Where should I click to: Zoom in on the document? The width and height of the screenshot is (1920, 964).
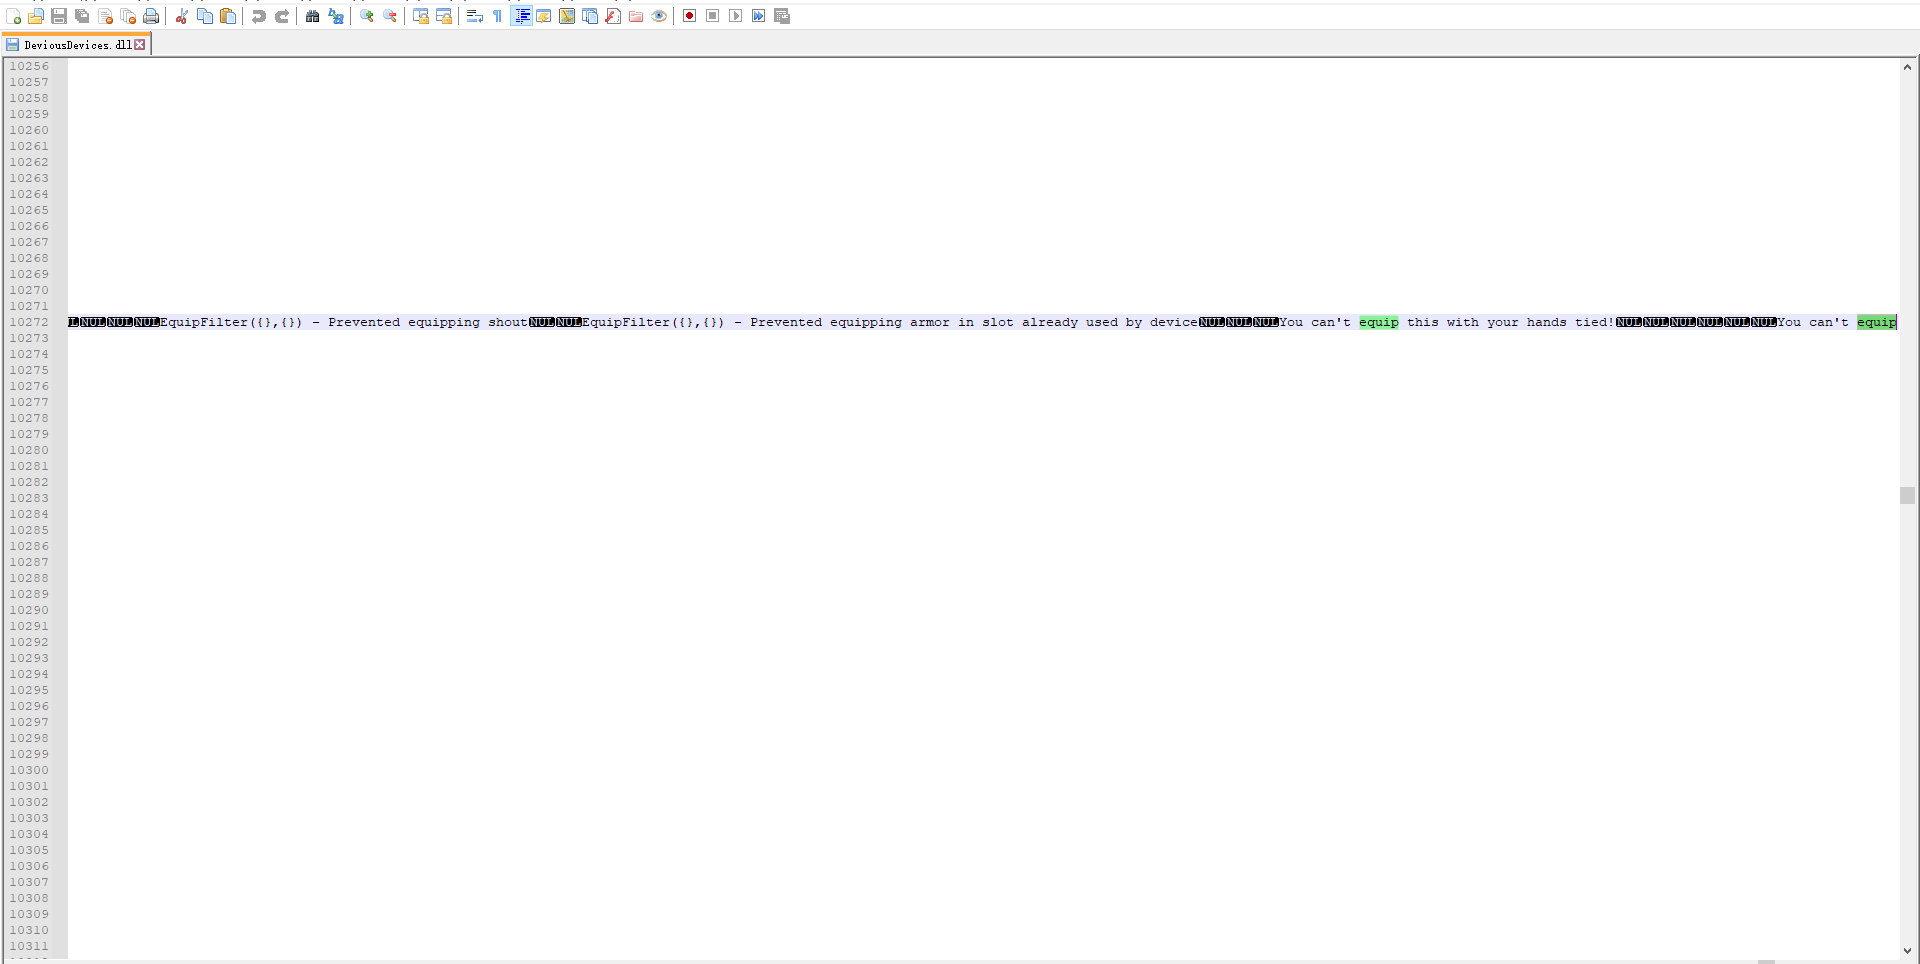[x=365, y=16]
